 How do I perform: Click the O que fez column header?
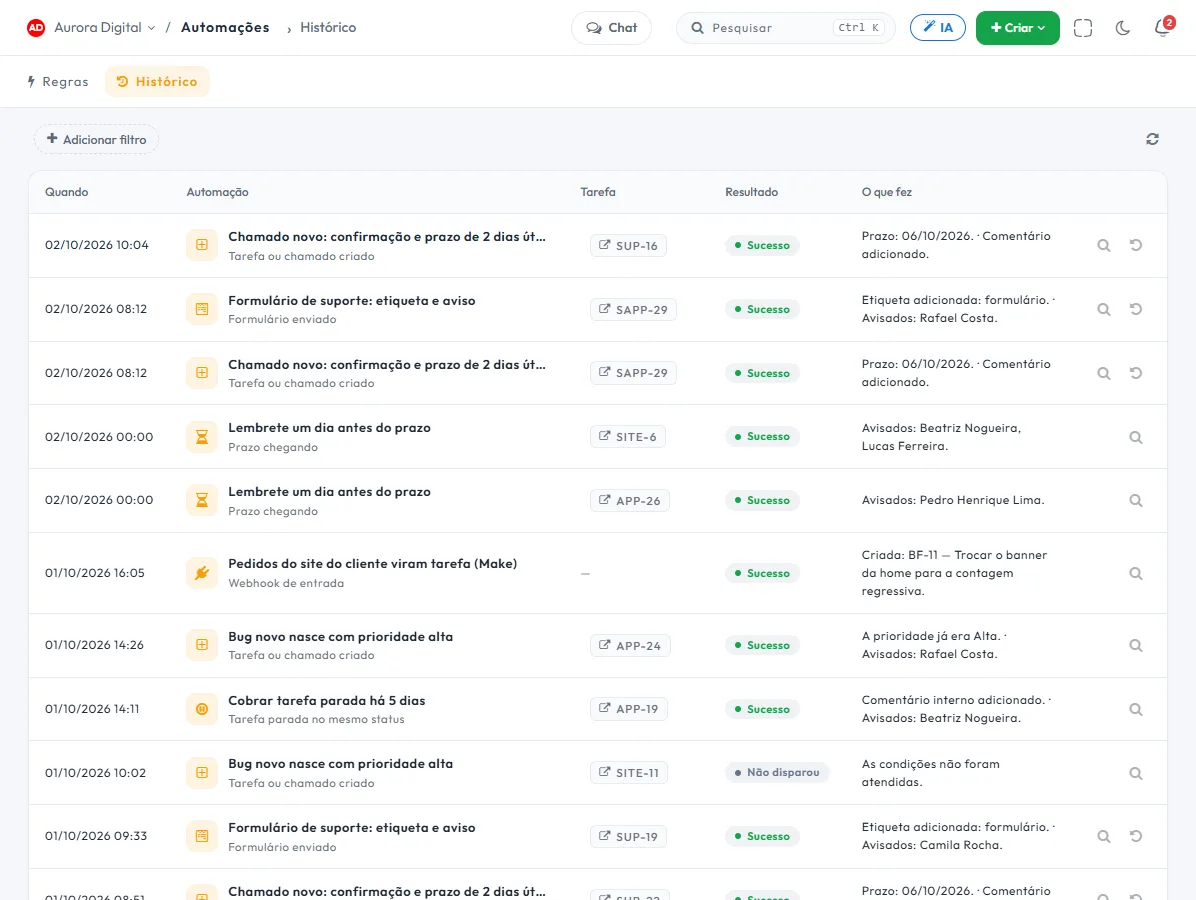pos(886,192)
